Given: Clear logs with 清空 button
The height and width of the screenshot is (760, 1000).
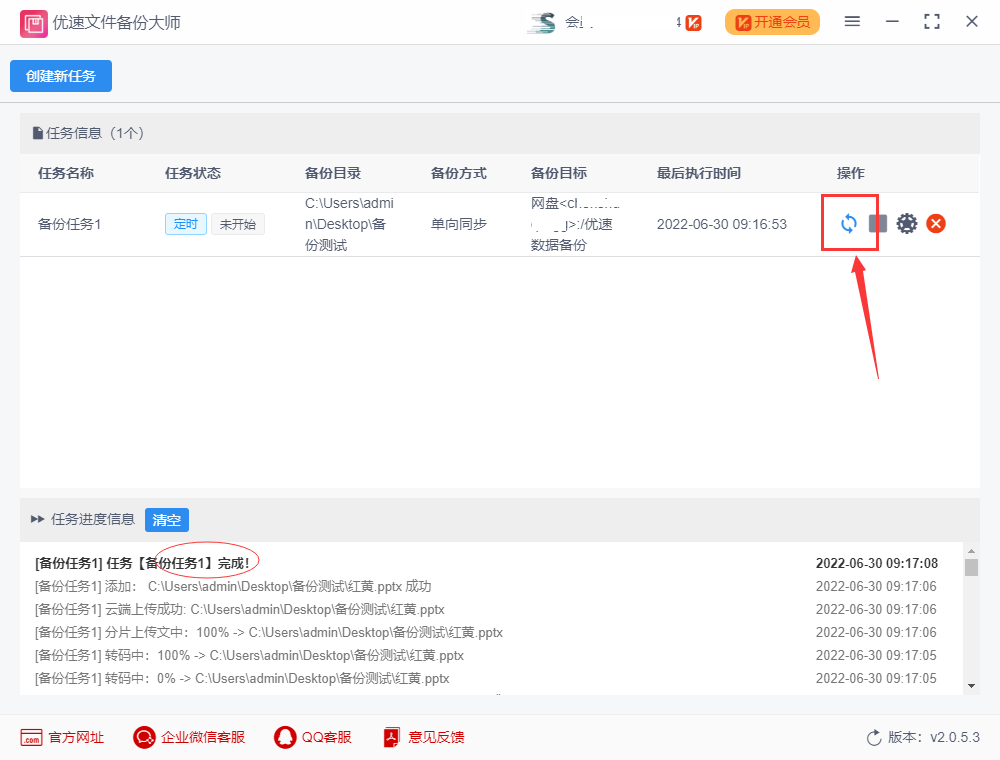Looking at the screenshot, I should coord(166,519).
